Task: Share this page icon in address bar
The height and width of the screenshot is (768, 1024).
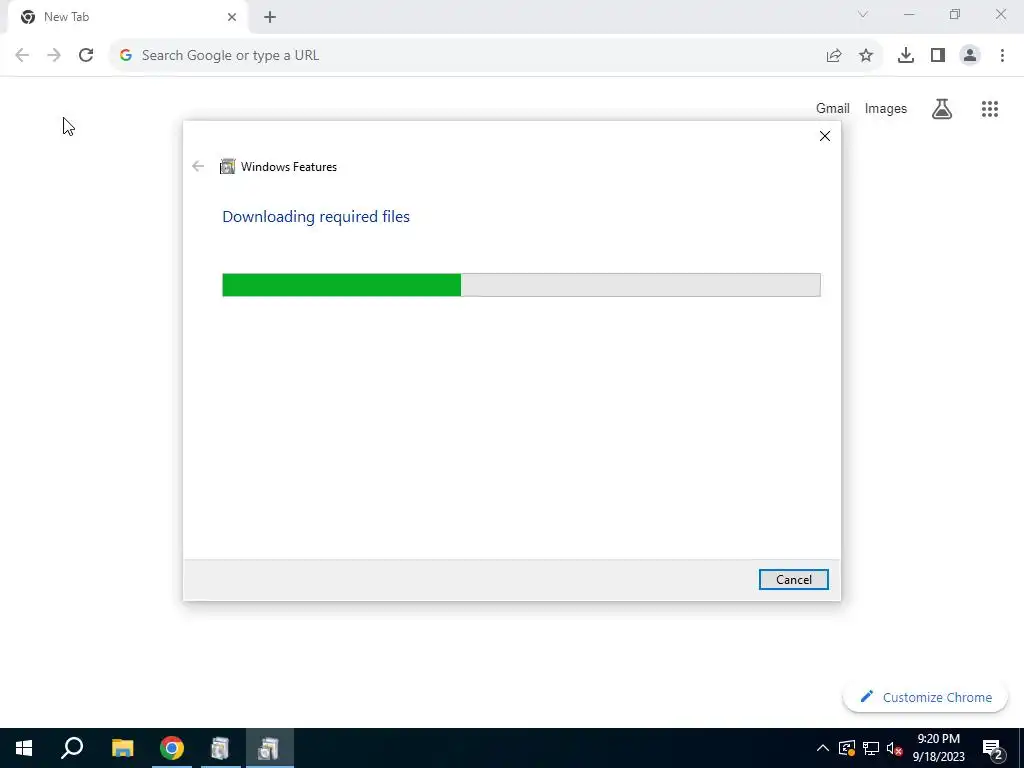Action: [834, 56]
